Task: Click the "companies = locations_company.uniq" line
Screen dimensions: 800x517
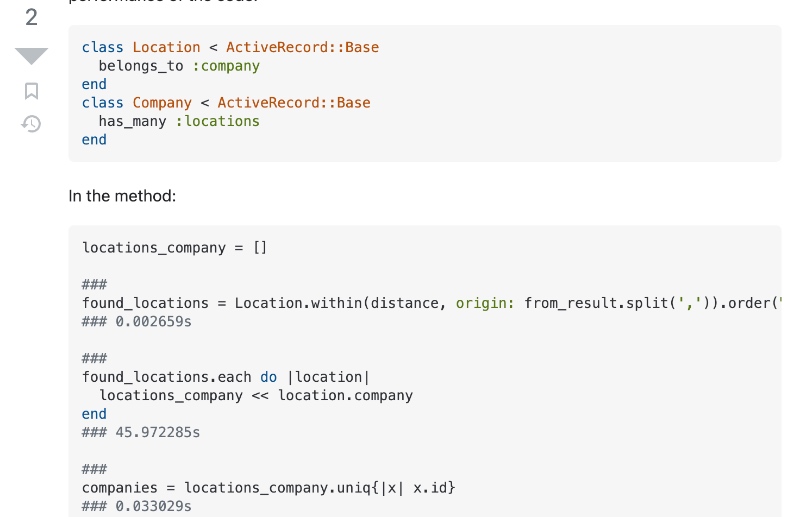Action: pos(268,488)
